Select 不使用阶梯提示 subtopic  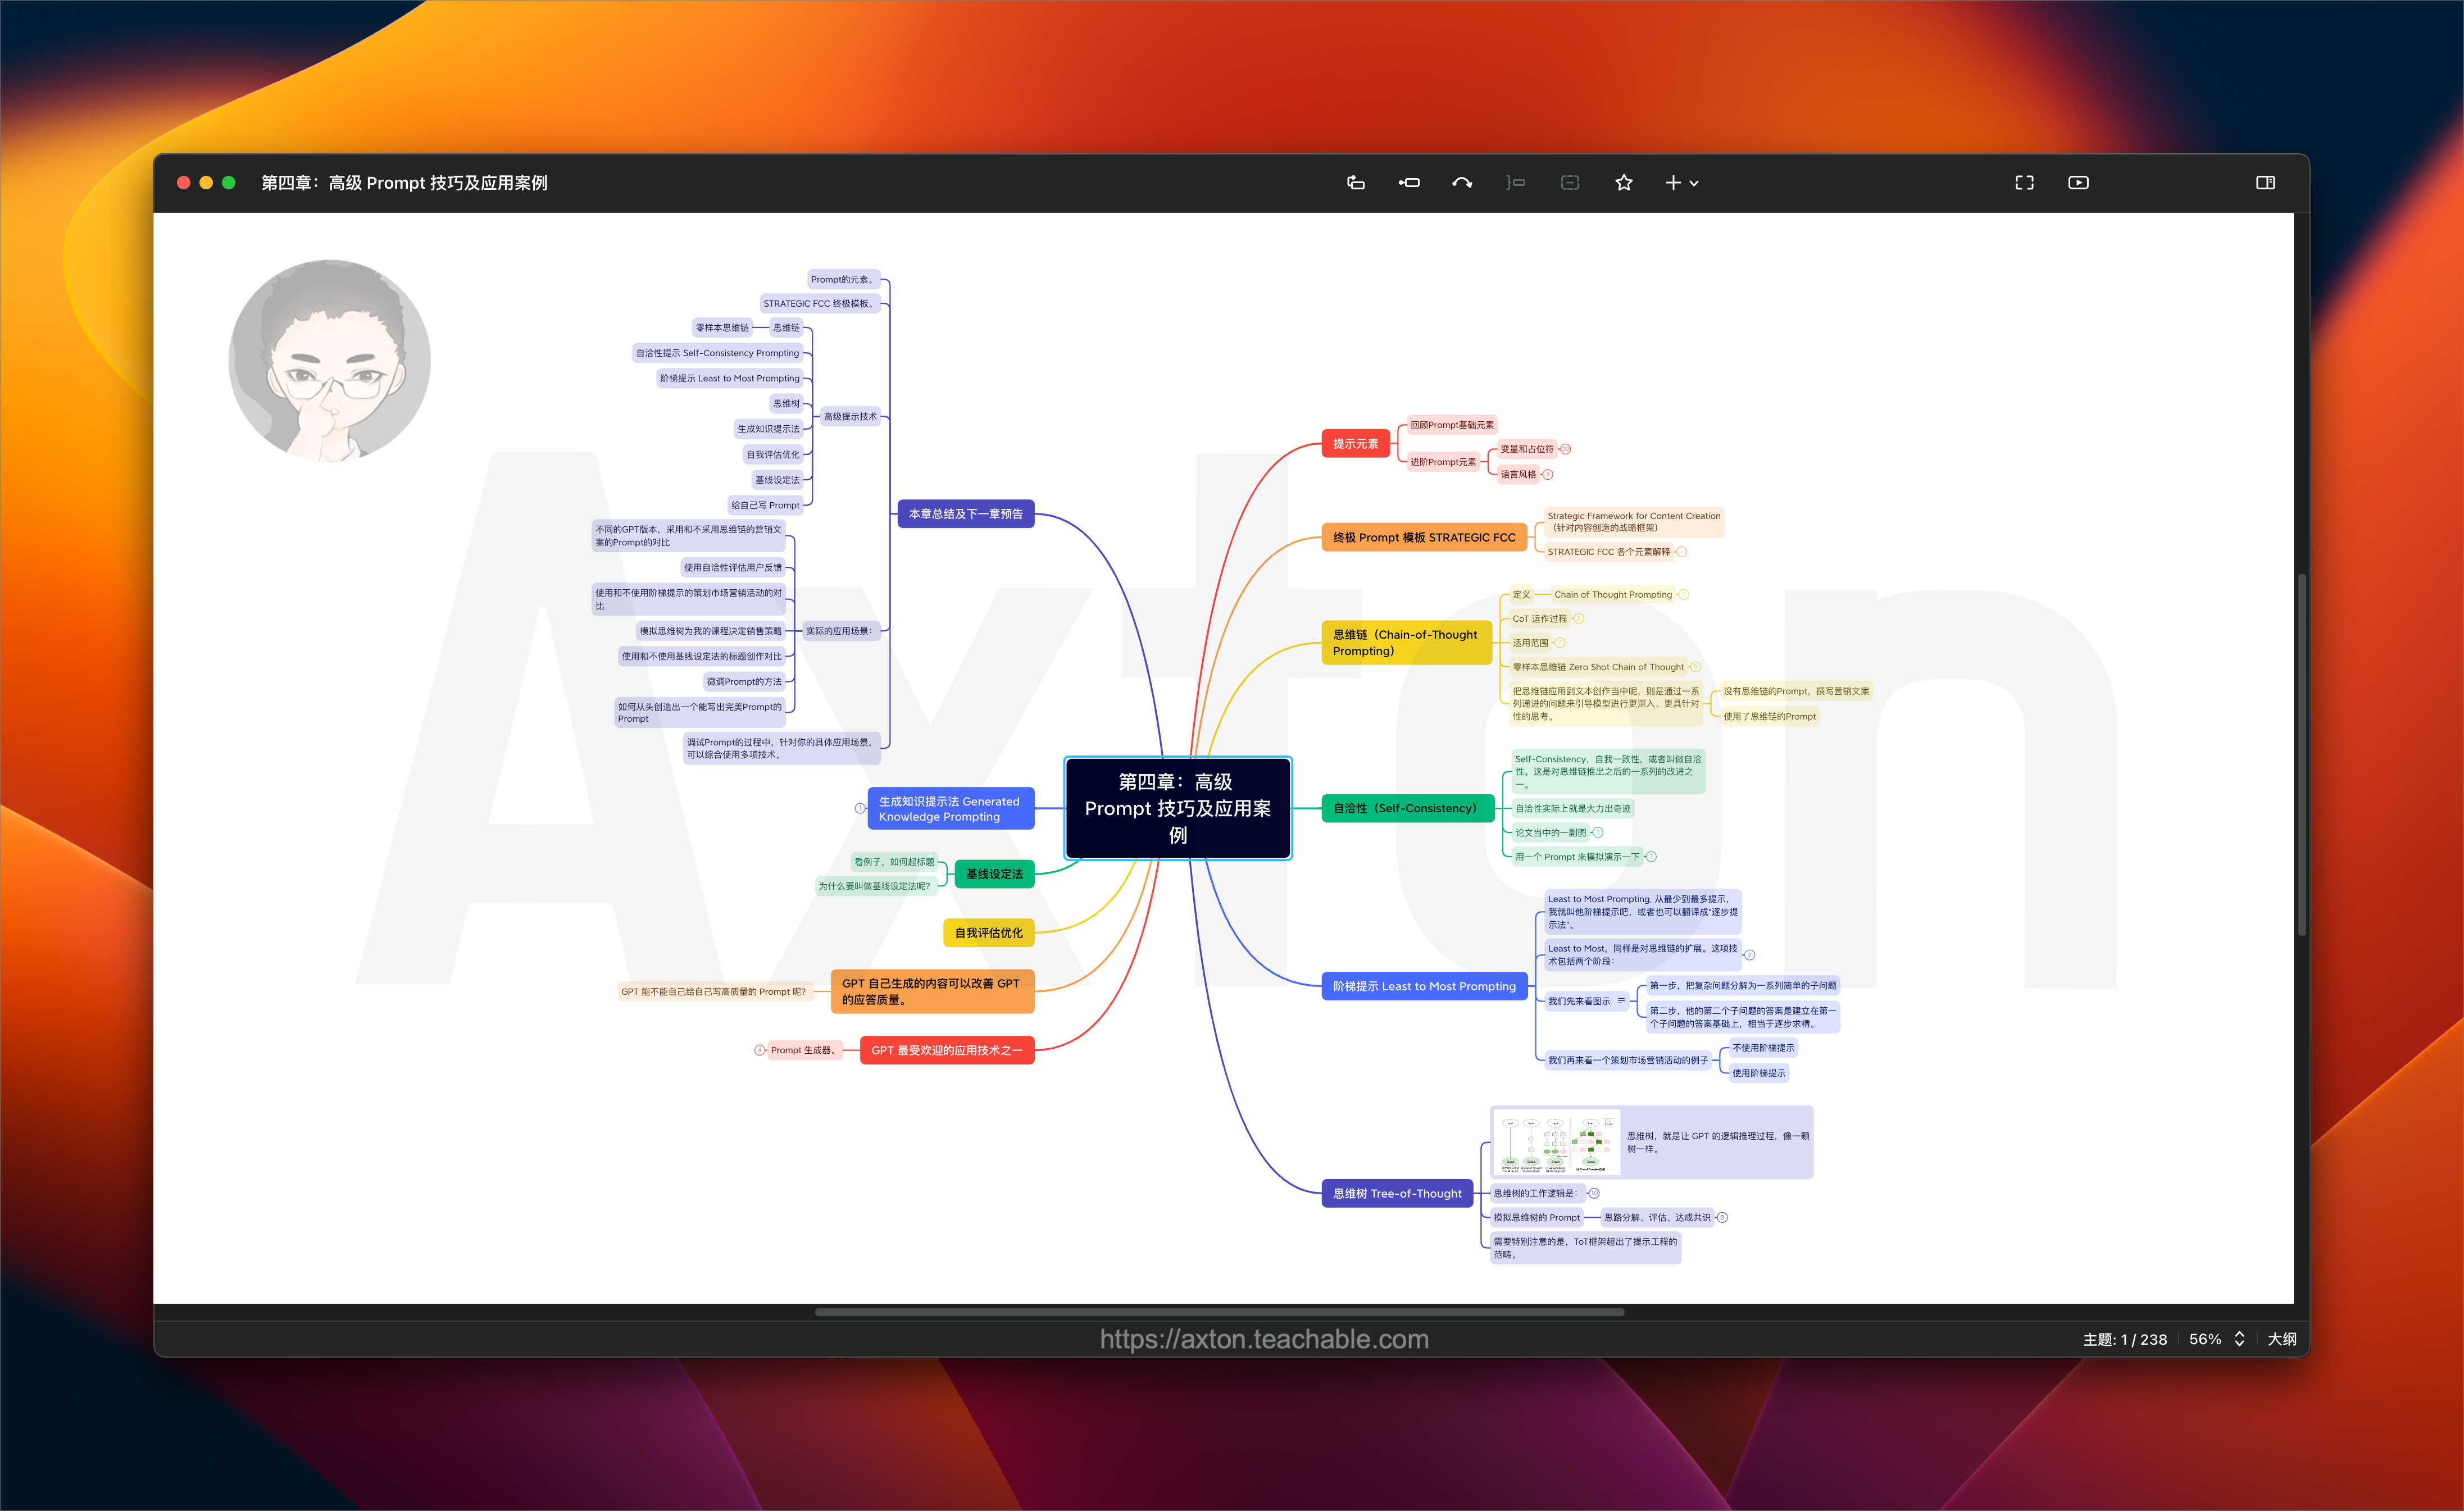[x=1763, y=1048]
